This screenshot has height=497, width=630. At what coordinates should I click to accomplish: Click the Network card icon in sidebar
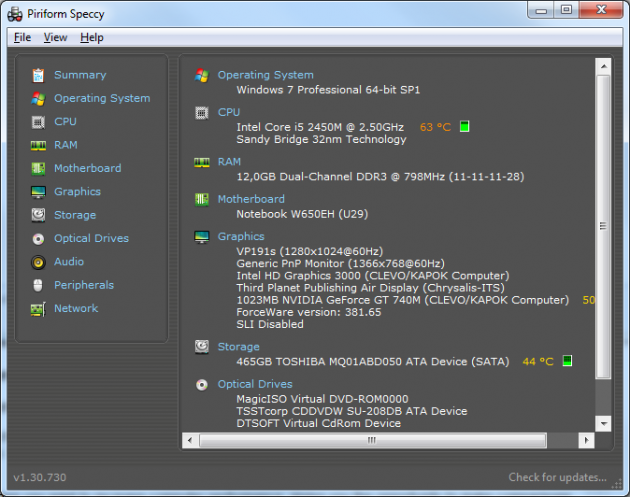[x=38, y=309]
